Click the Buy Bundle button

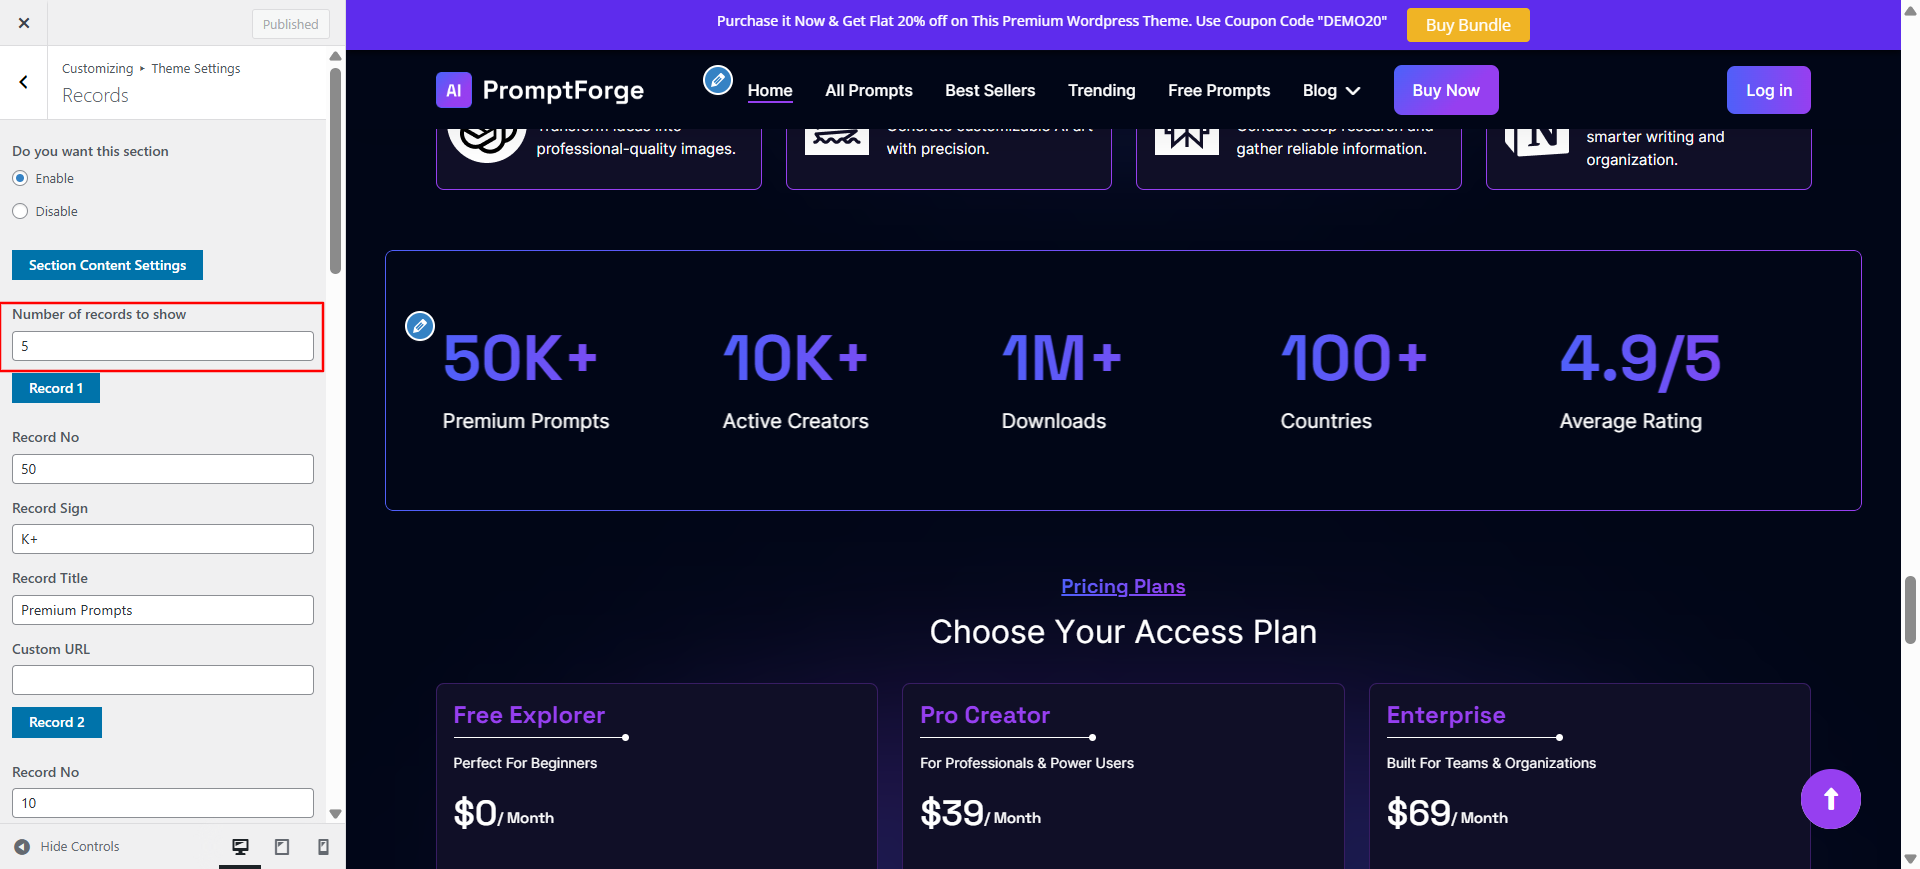(x=1468, y=25)
